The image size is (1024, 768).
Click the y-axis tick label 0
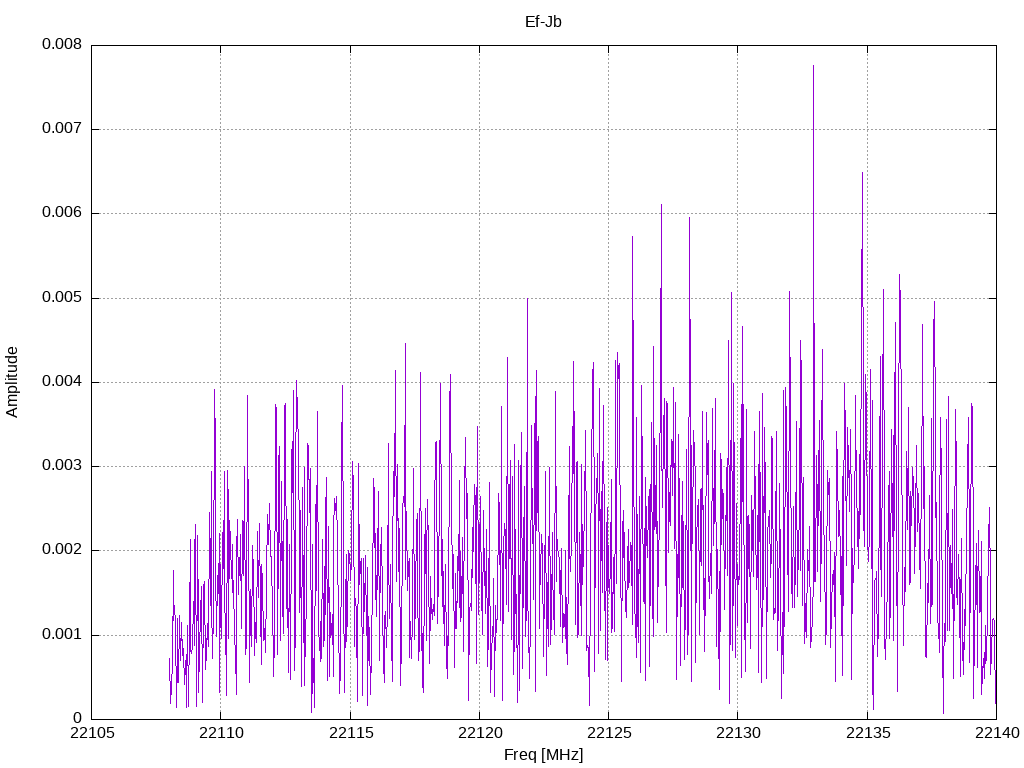[78, 719]
